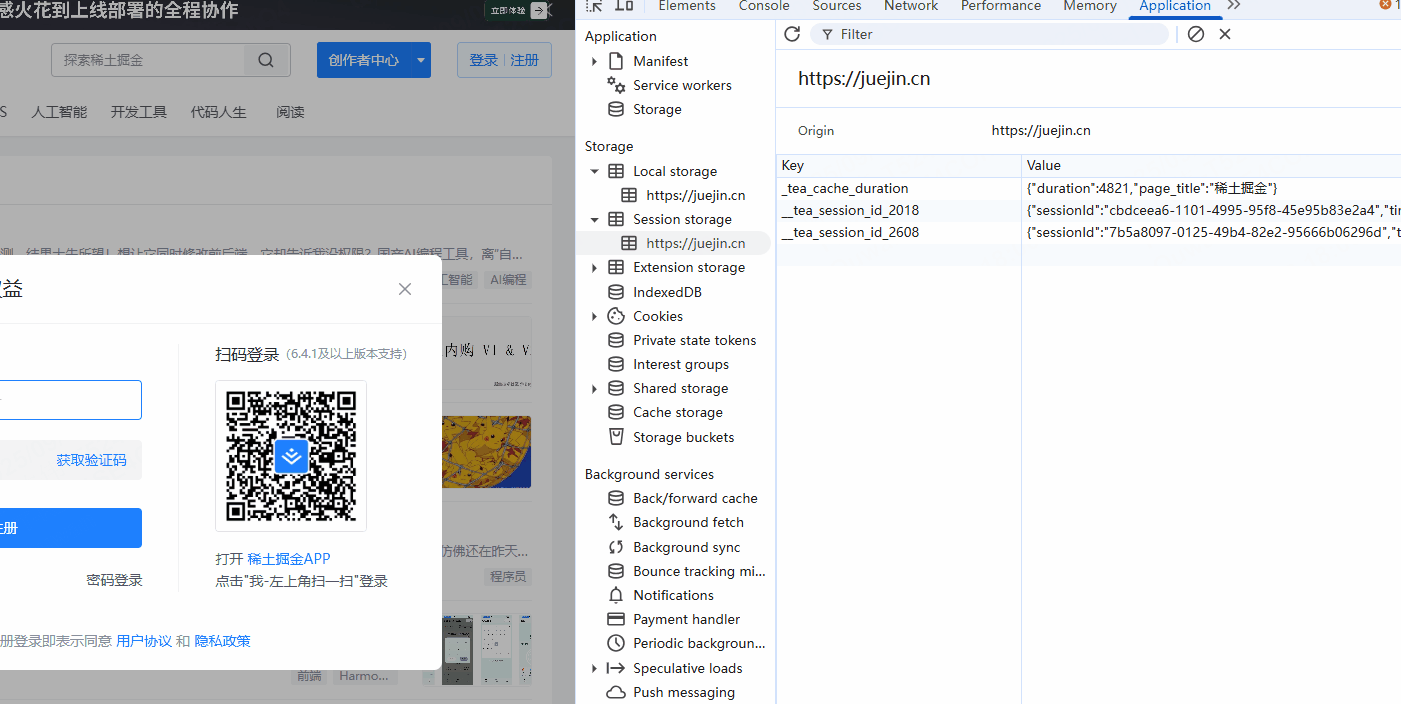Viewport: 1401px width, 704px height.
Task: Select the Push messaging cloud icon
Action: click(x=615, y=691)
